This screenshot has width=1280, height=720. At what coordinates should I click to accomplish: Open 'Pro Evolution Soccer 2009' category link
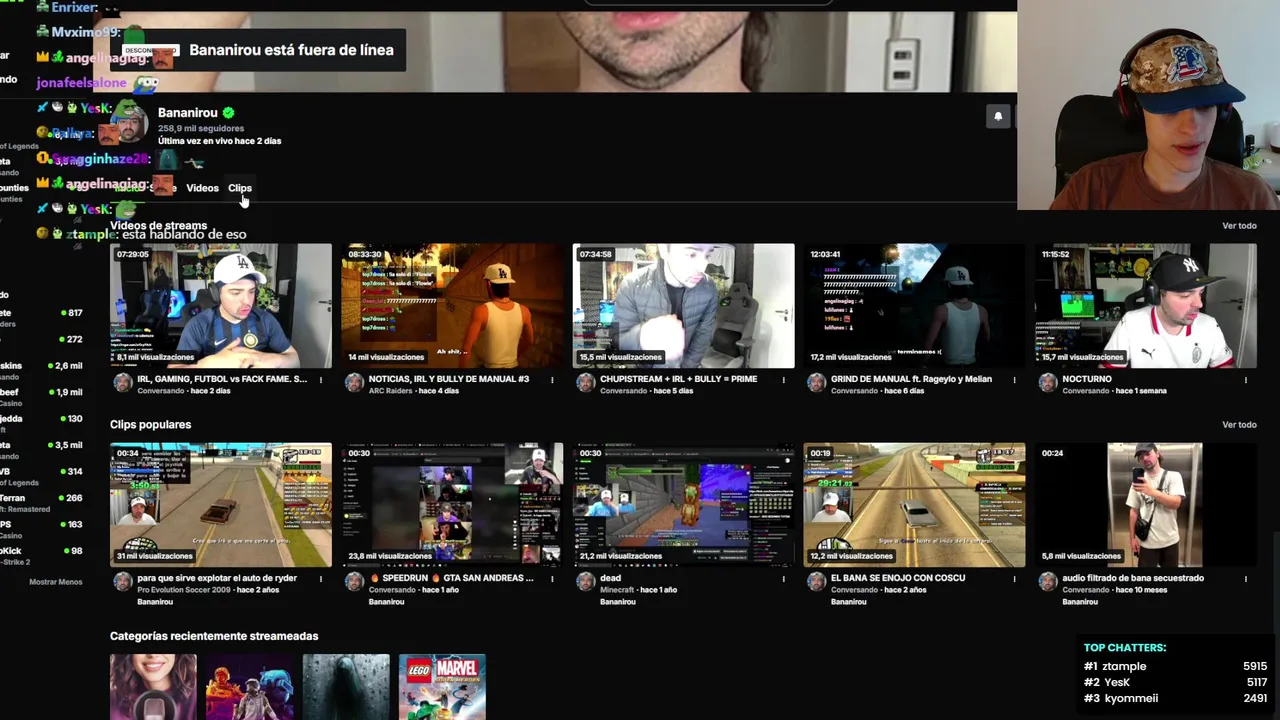[x=184, y=590]
